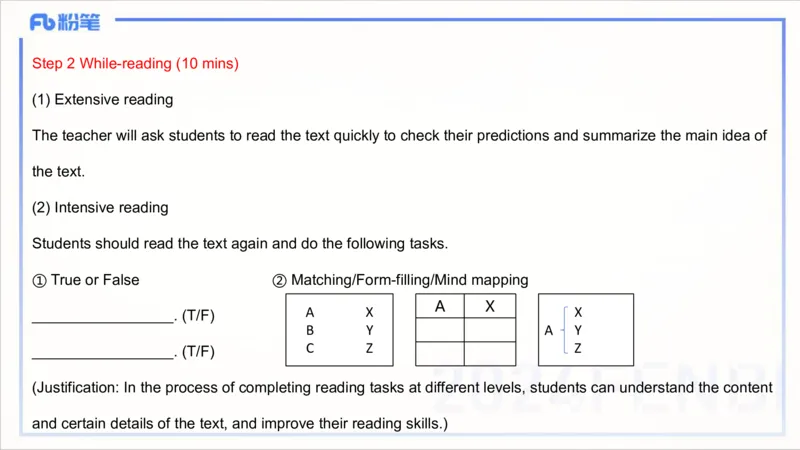Screen dimensions: 800x450
Task: Click the circled number ① before True or False
Action: point(39,280)
